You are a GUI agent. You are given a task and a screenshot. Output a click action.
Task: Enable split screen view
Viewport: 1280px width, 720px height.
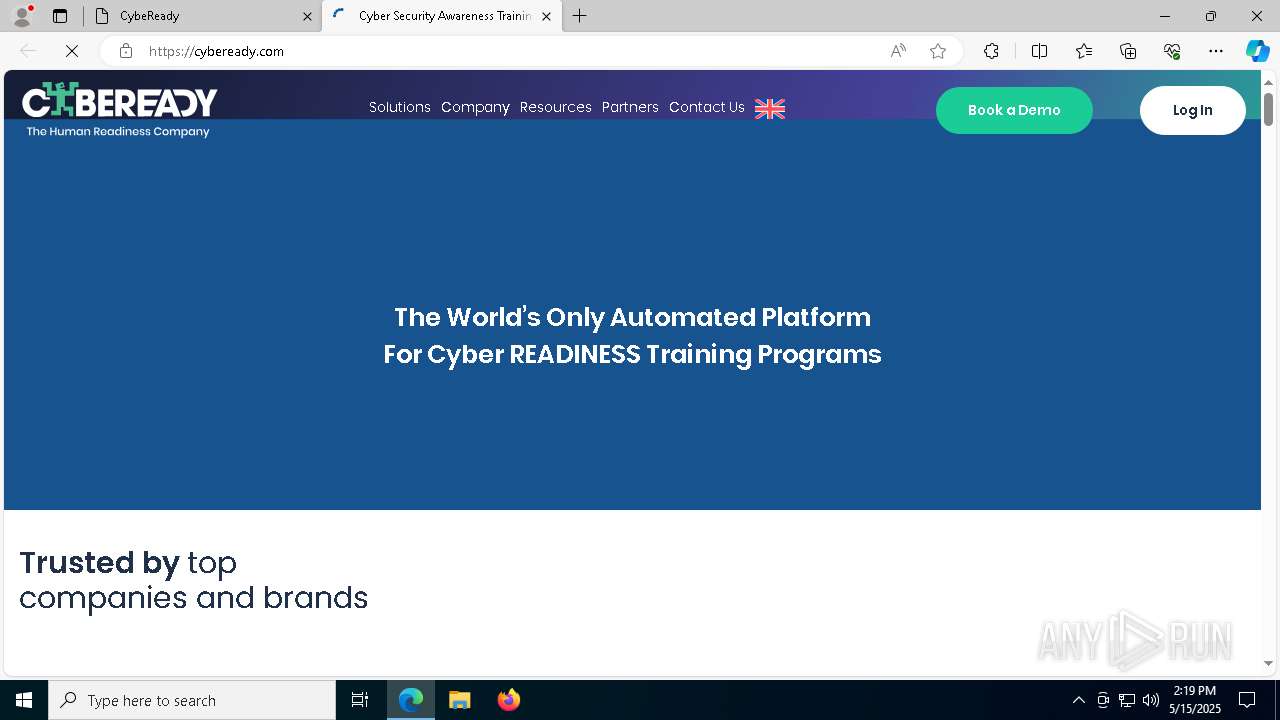(x=1039, y=51)
